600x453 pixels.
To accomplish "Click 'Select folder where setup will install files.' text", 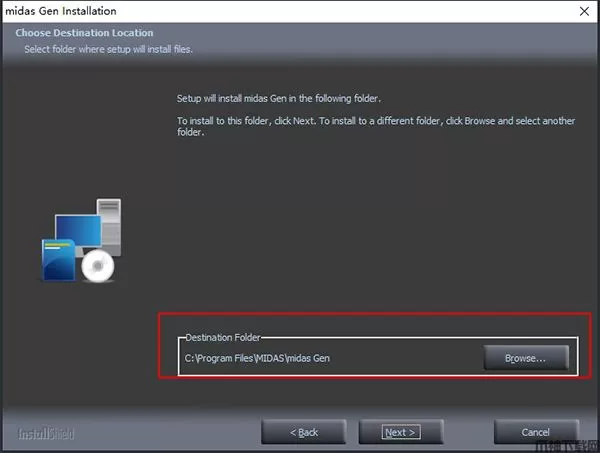I will click(x=108, y=49).
